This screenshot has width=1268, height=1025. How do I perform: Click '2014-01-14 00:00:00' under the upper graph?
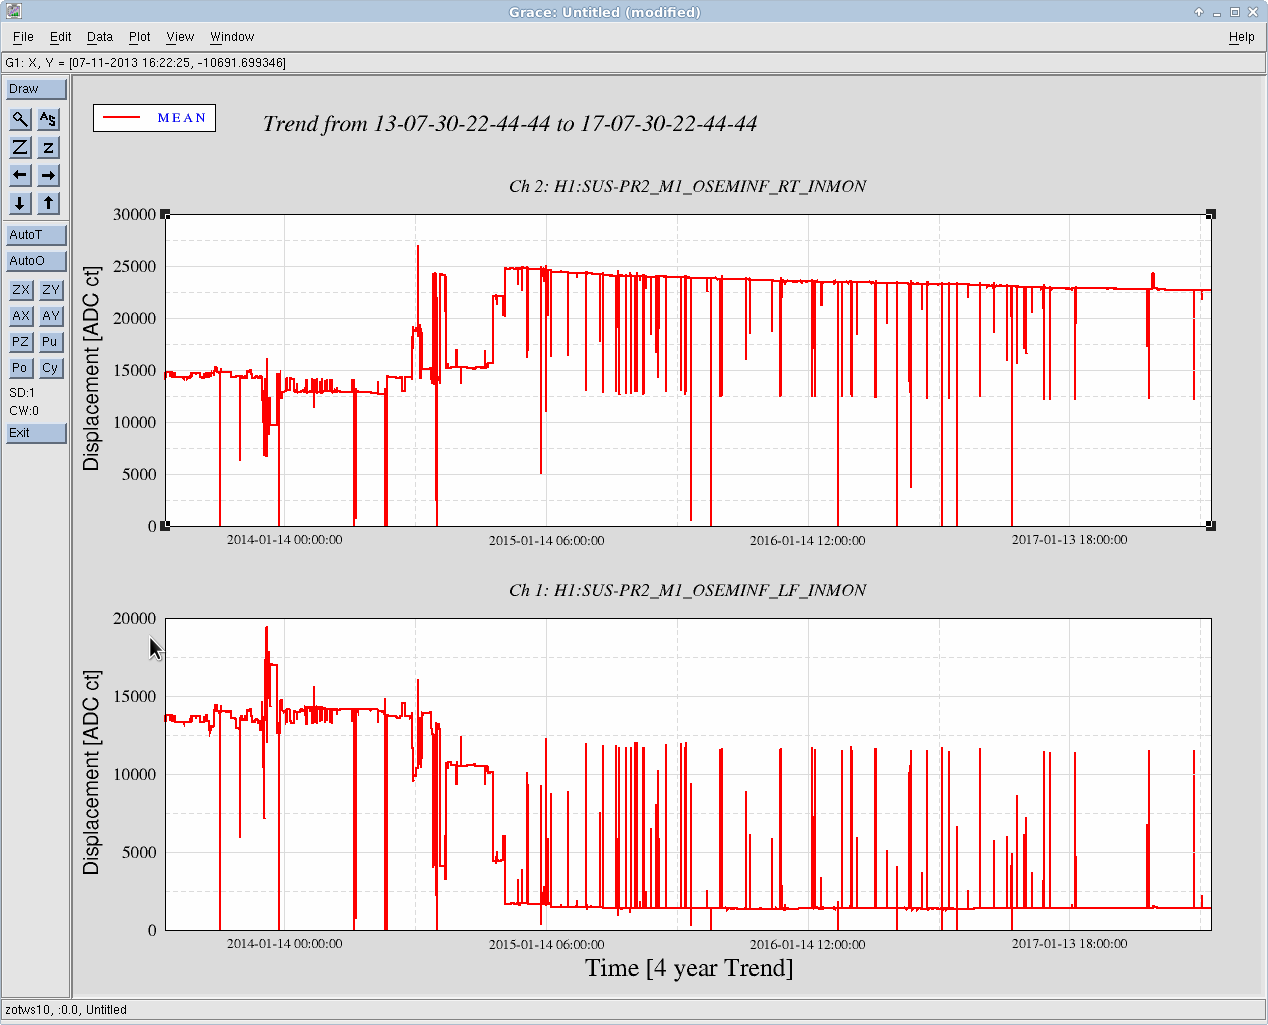click(x=285, y=540)
